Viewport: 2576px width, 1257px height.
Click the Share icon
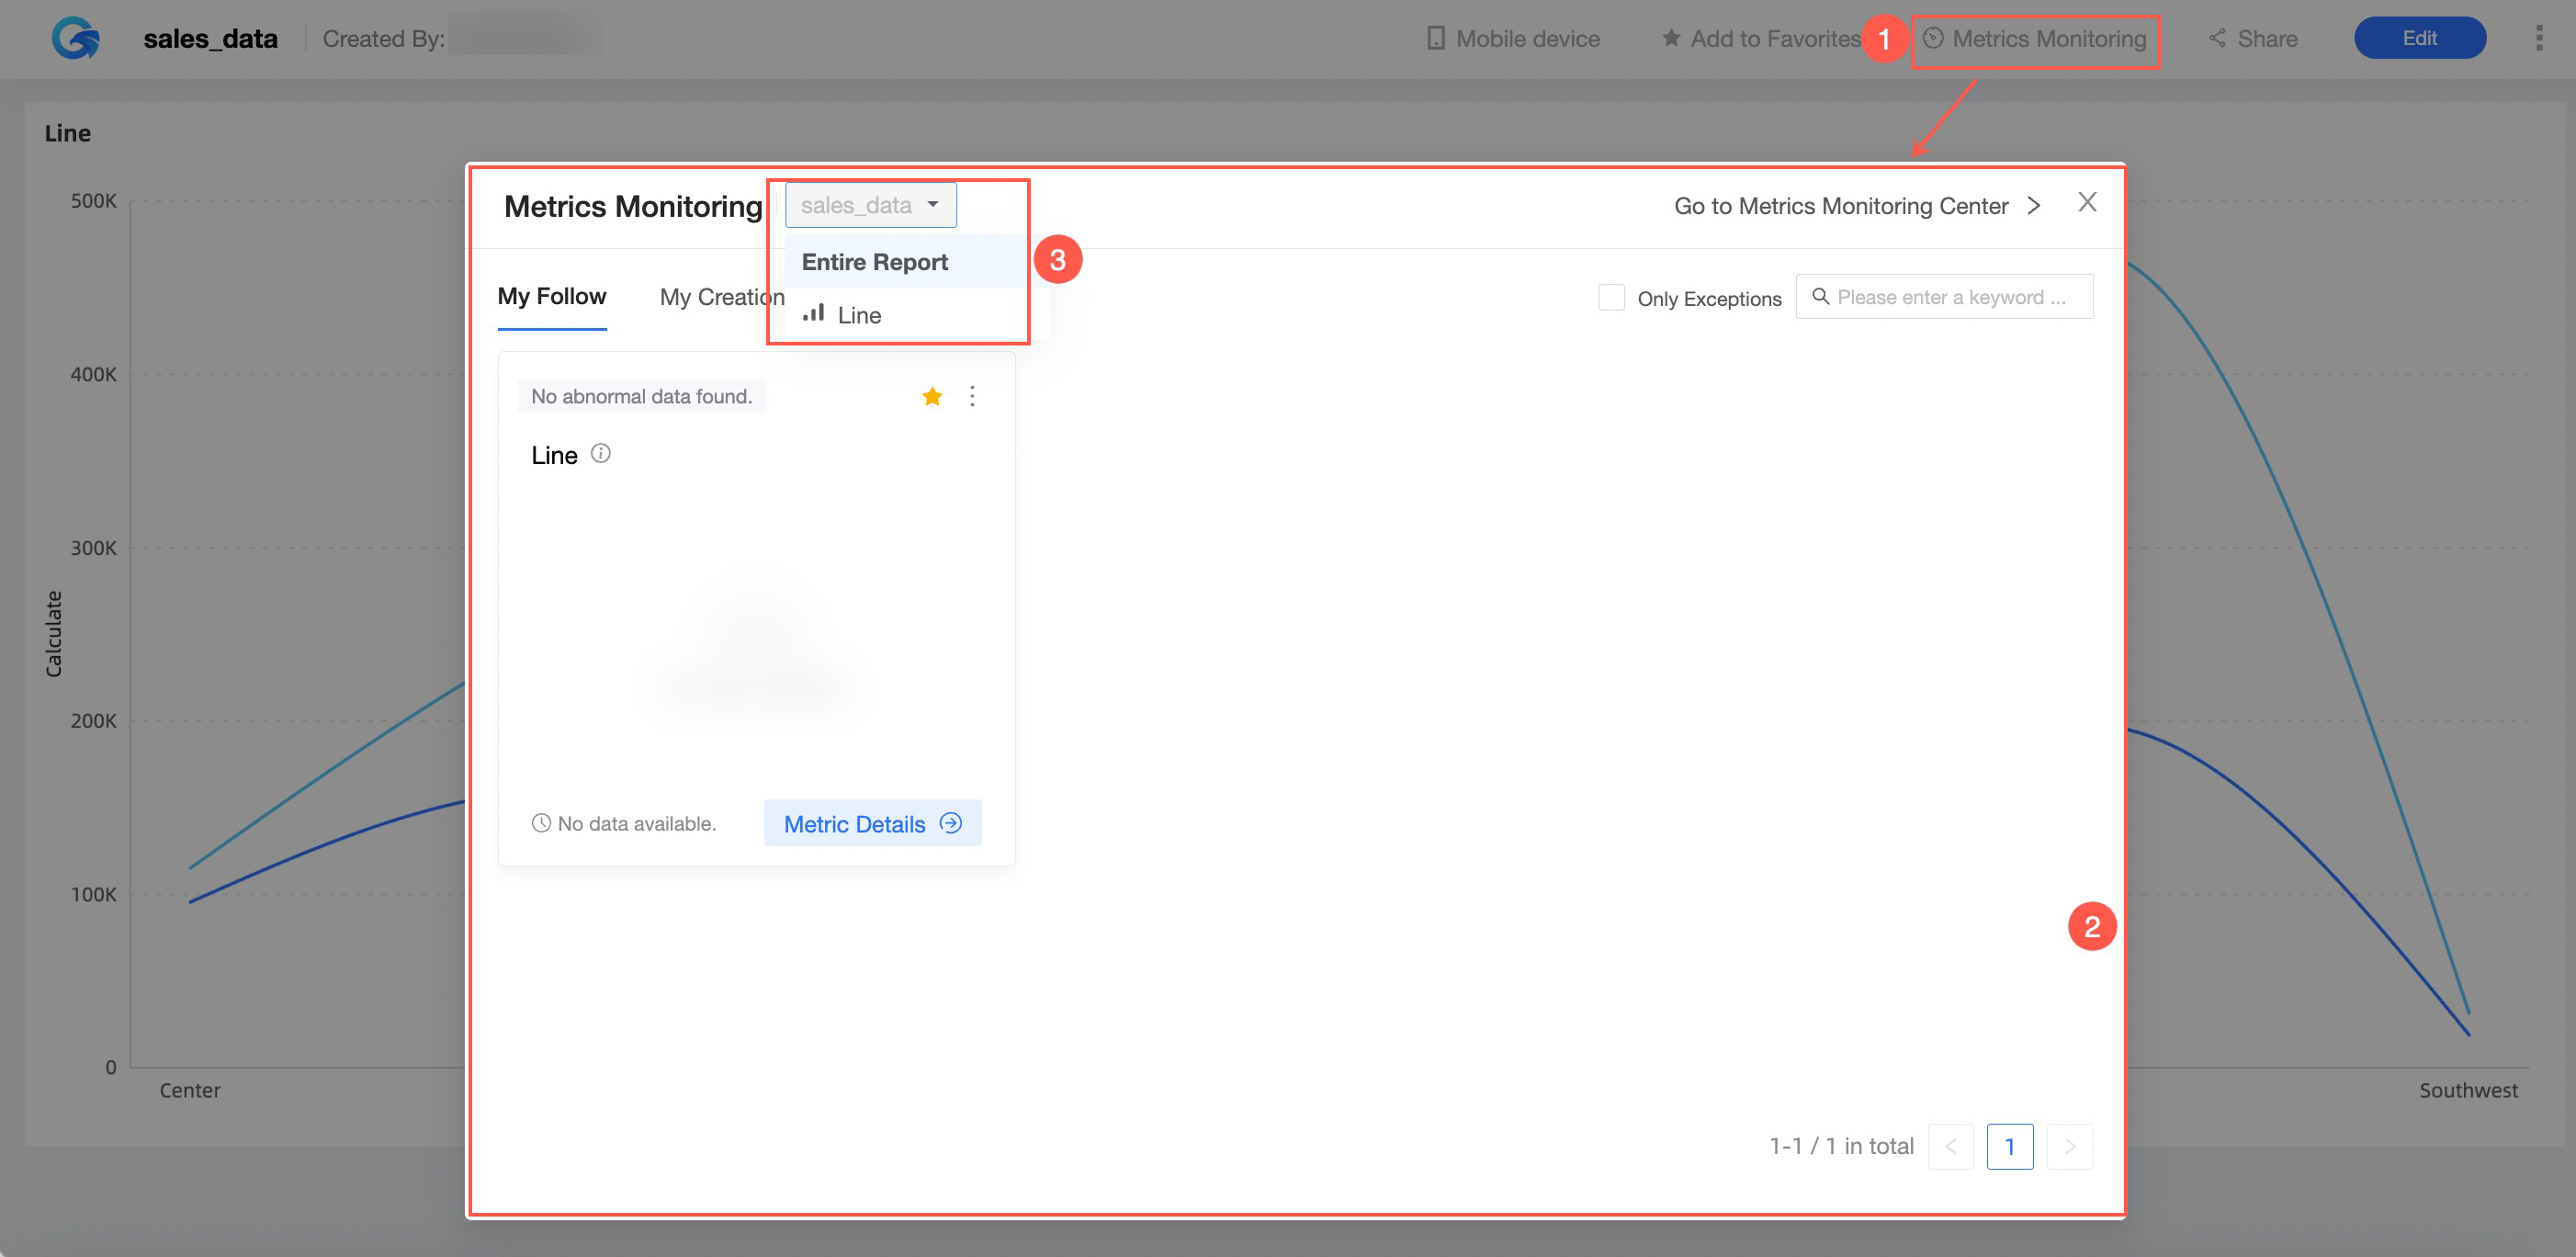tap(2217, 38)
